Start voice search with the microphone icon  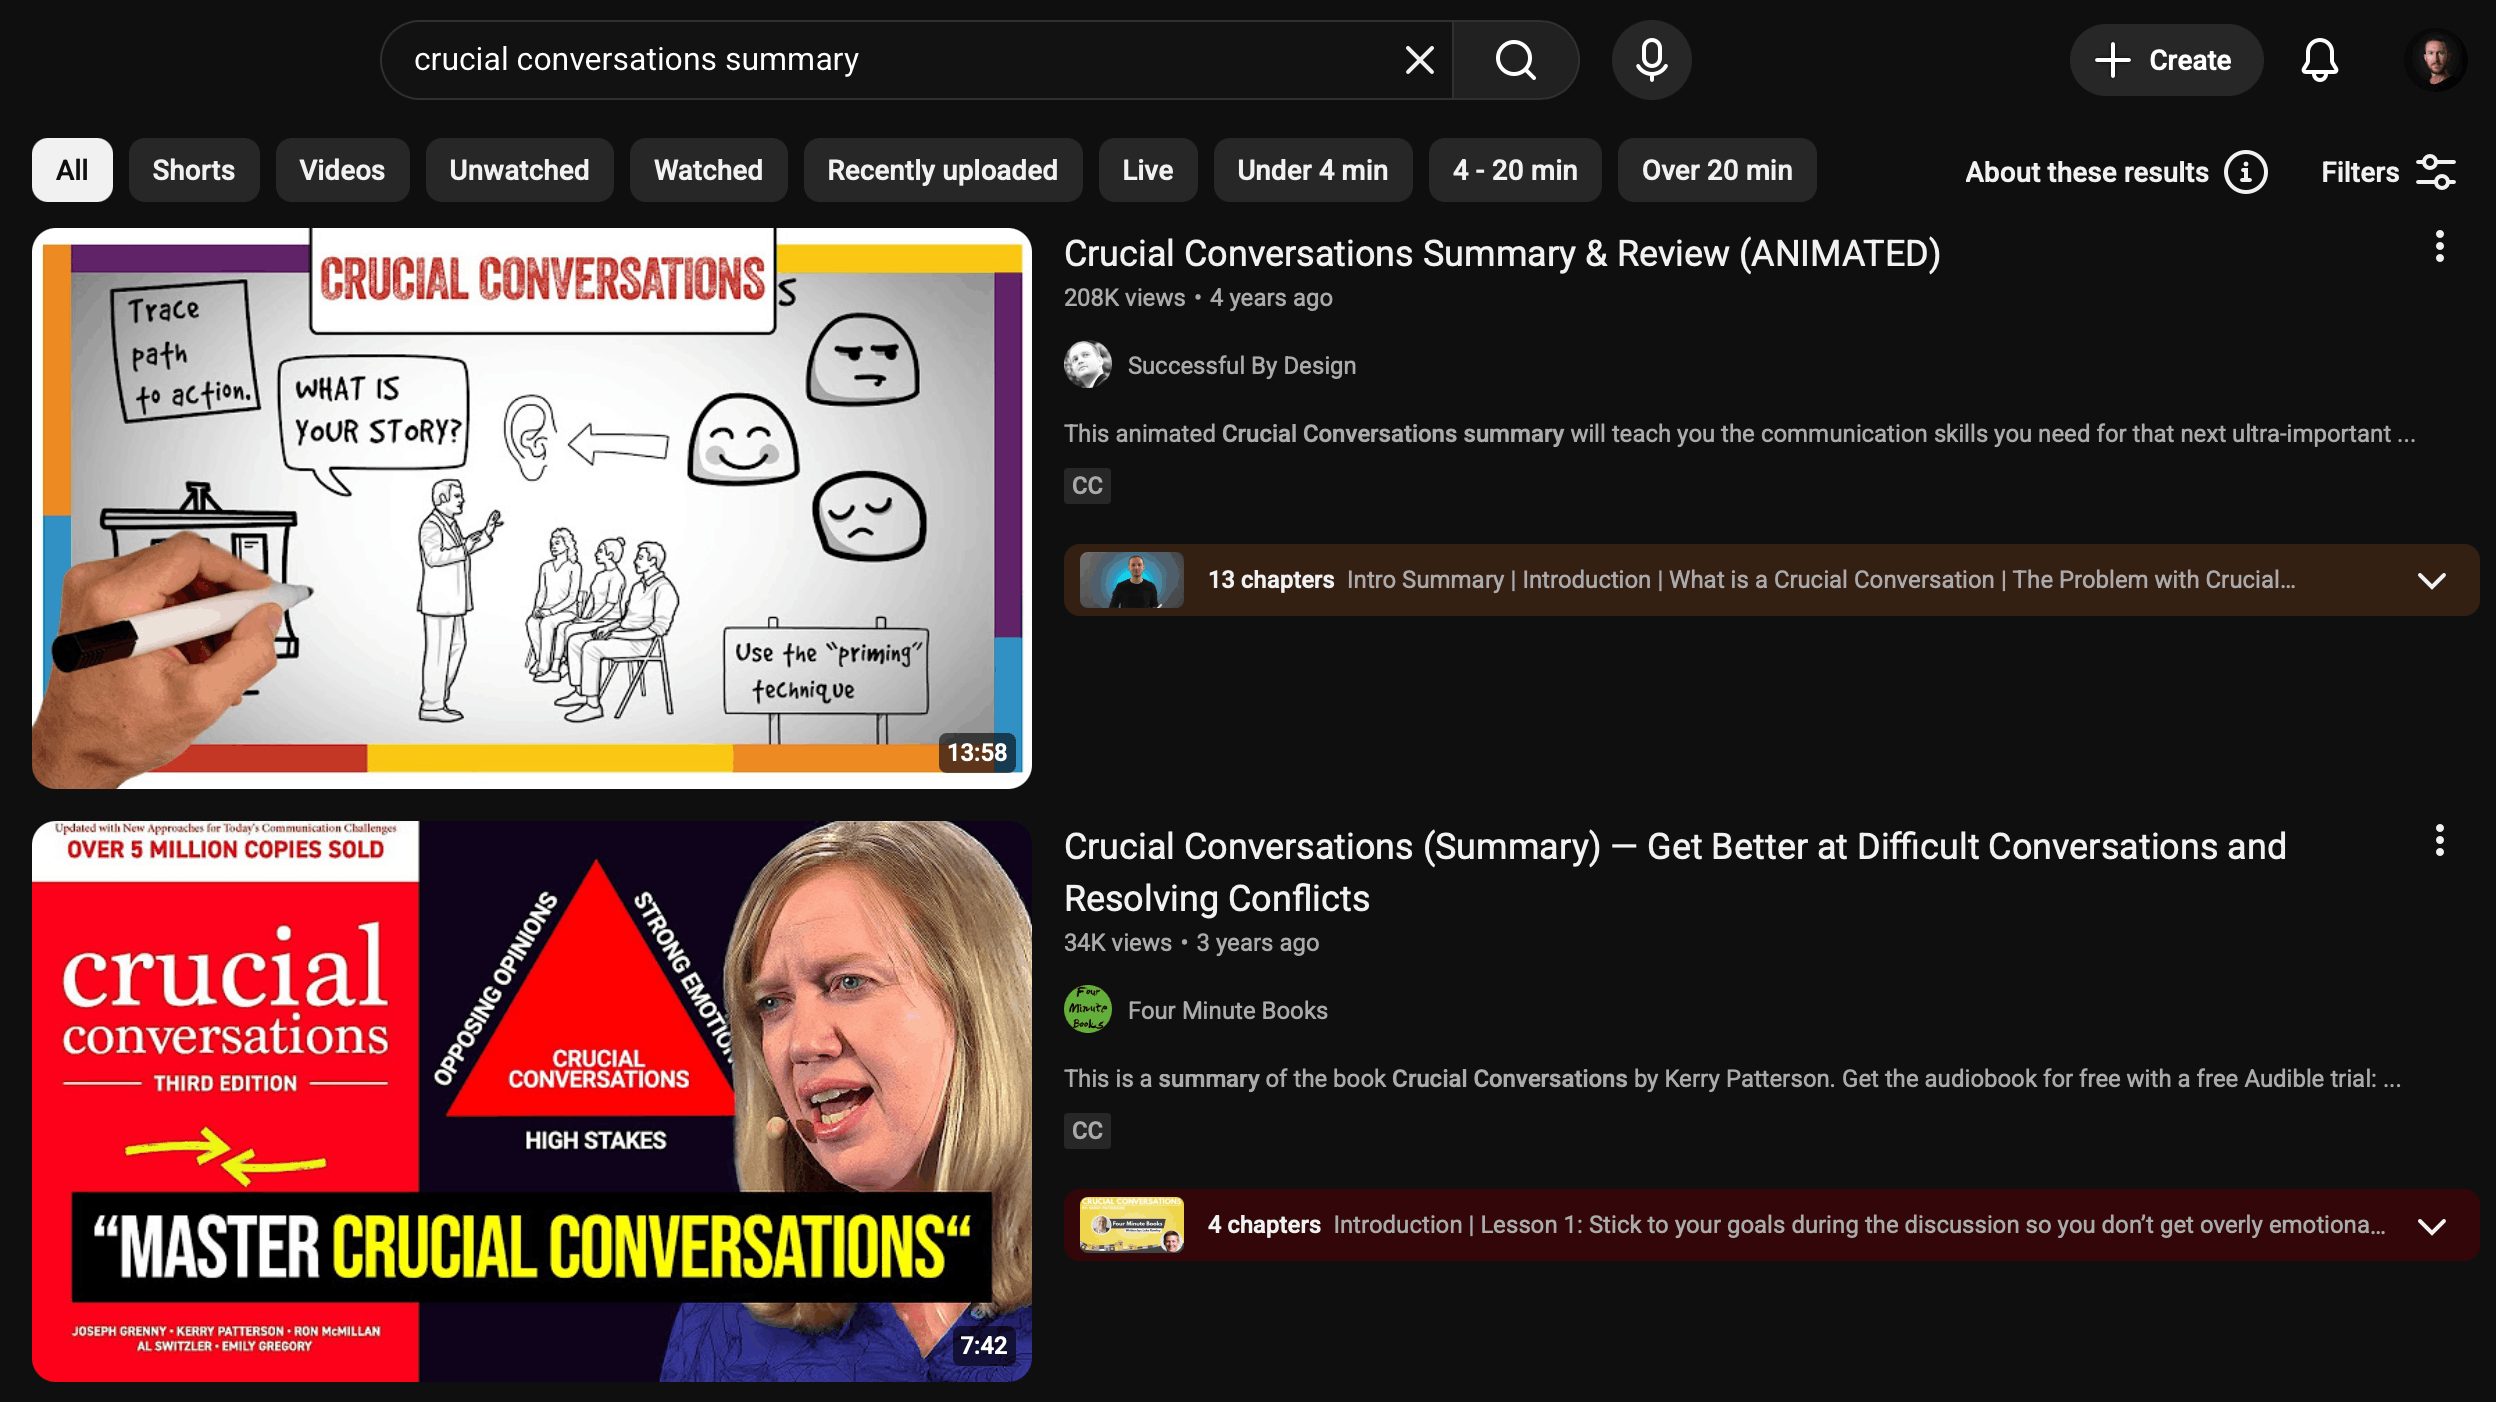[1651, 60]
